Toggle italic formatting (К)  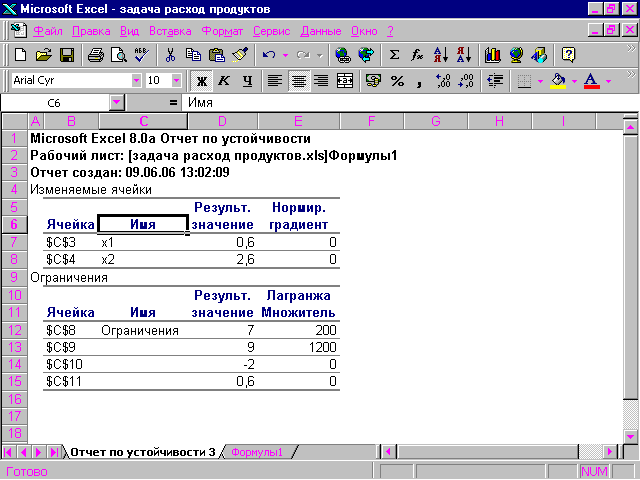pos(223,80)
